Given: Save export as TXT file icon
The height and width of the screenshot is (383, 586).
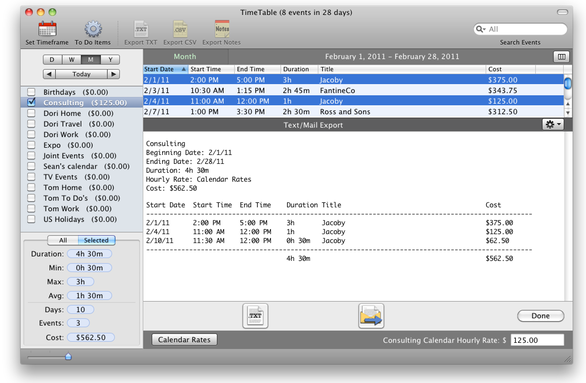Looking at the screenshot, I should (x=255, y=316).
